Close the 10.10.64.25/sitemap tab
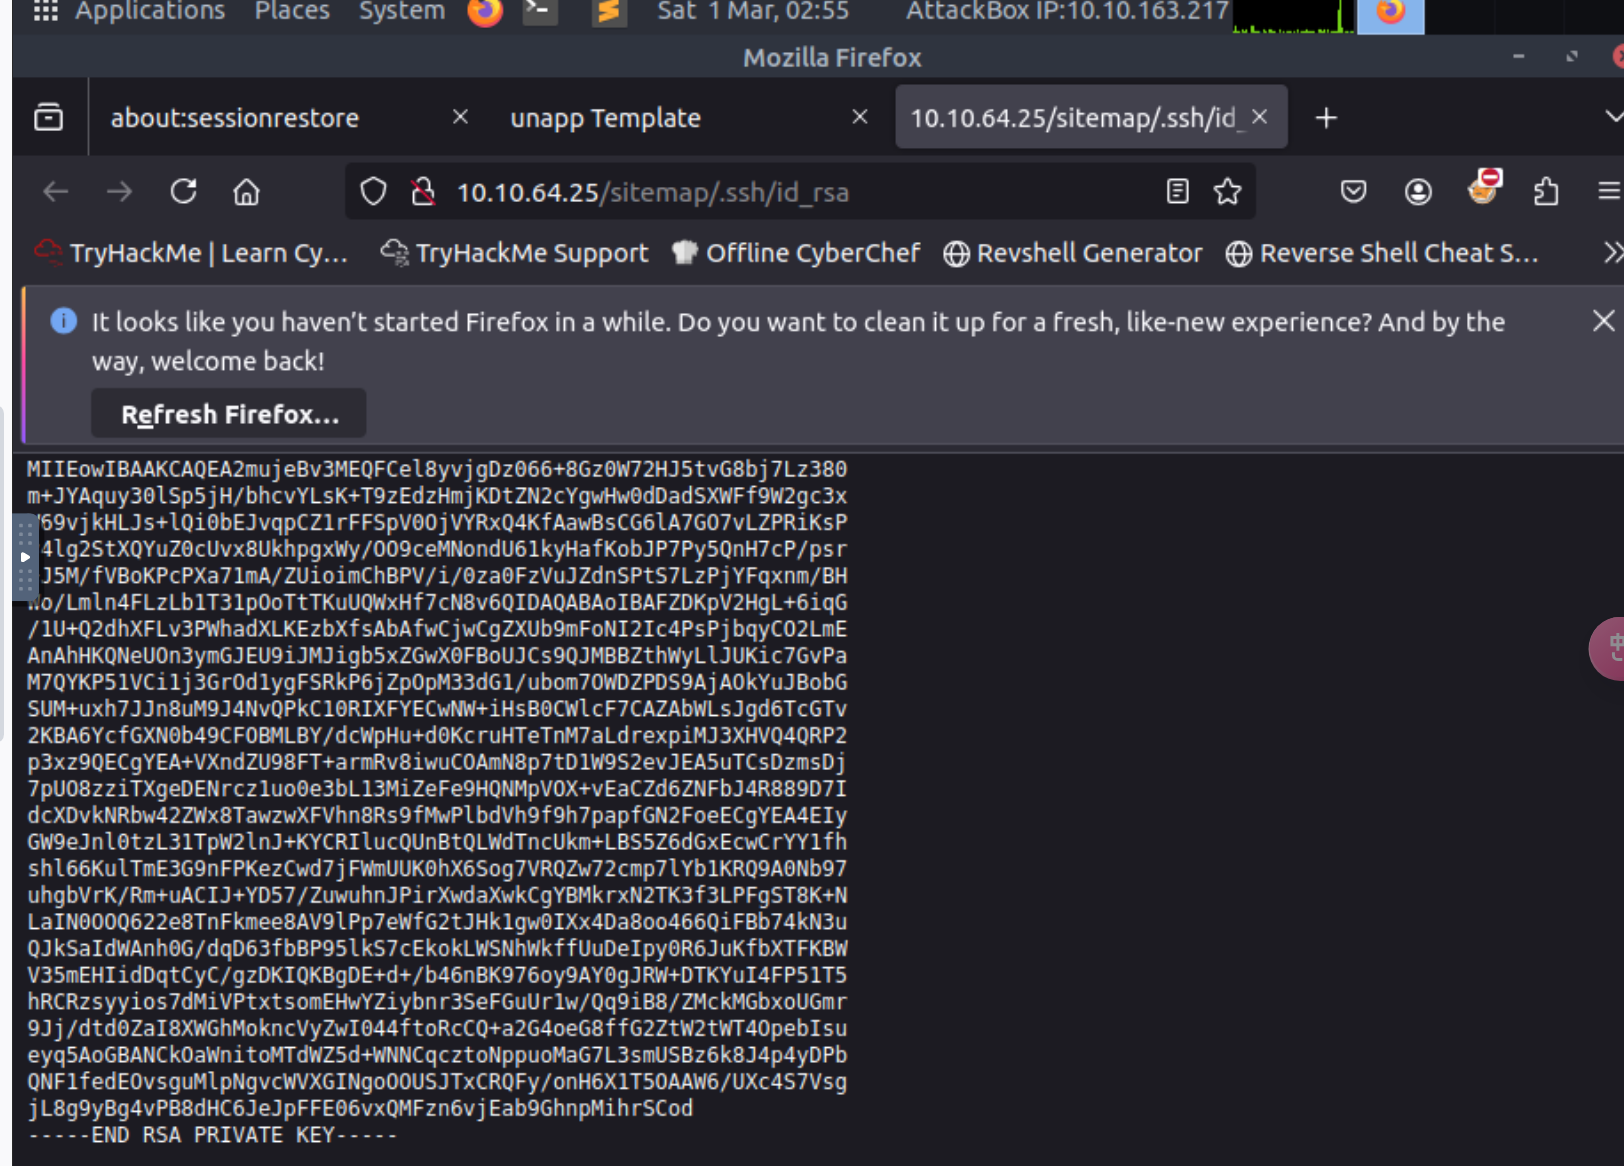The height and width of the screenshot is (1166, 1624). click(1260, 117)
